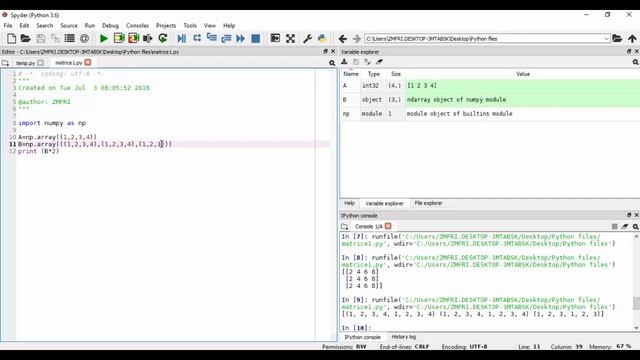
Task: Open editor options via magnifier icon
Action: [332, 63]
